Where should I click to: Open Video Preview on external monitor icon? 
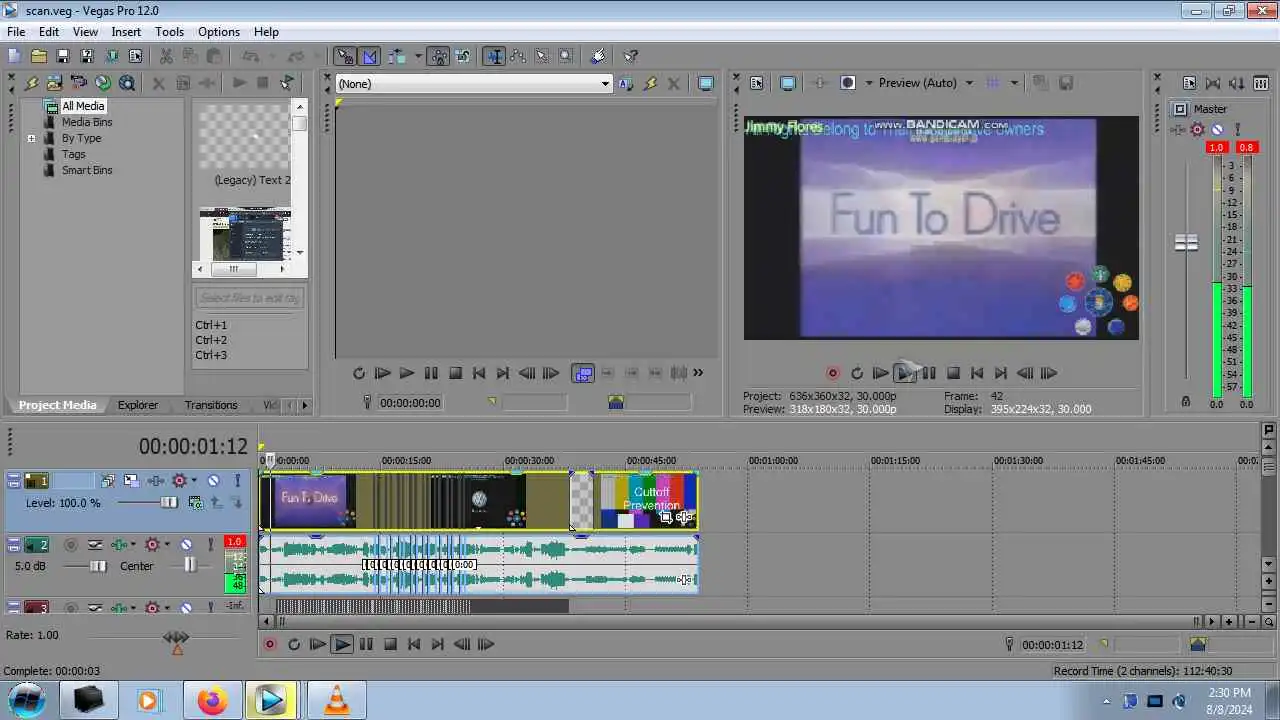coord(788,83)
